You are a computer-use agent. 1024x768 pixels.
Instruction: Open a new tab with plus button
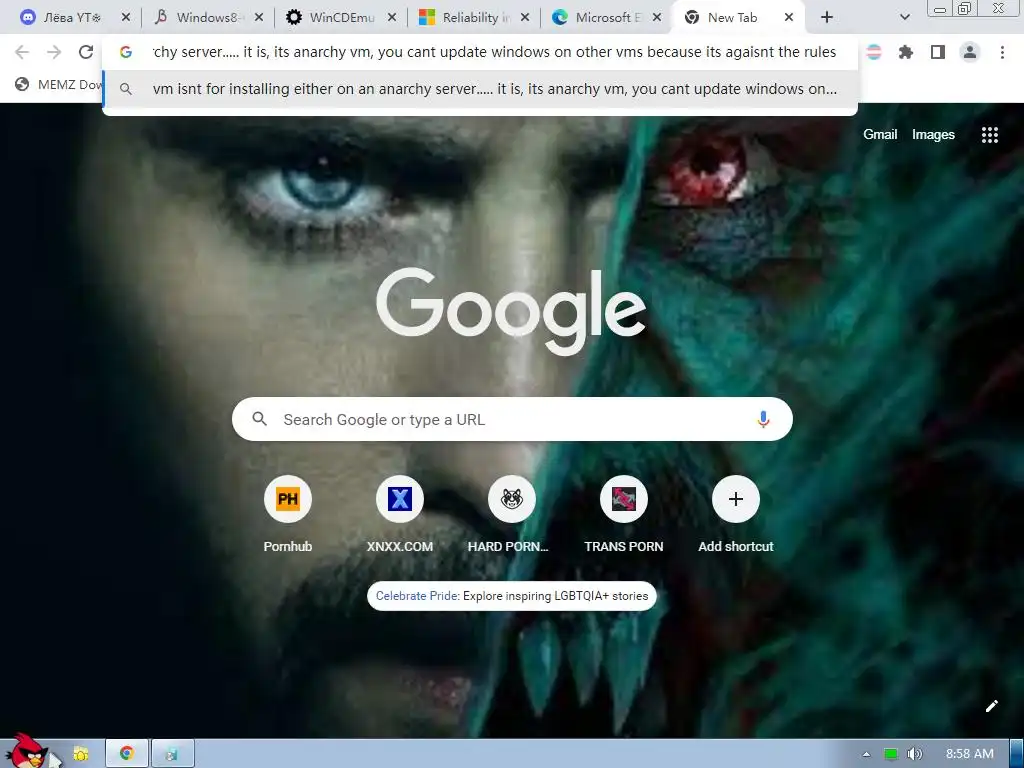click(x=827, y=18)
